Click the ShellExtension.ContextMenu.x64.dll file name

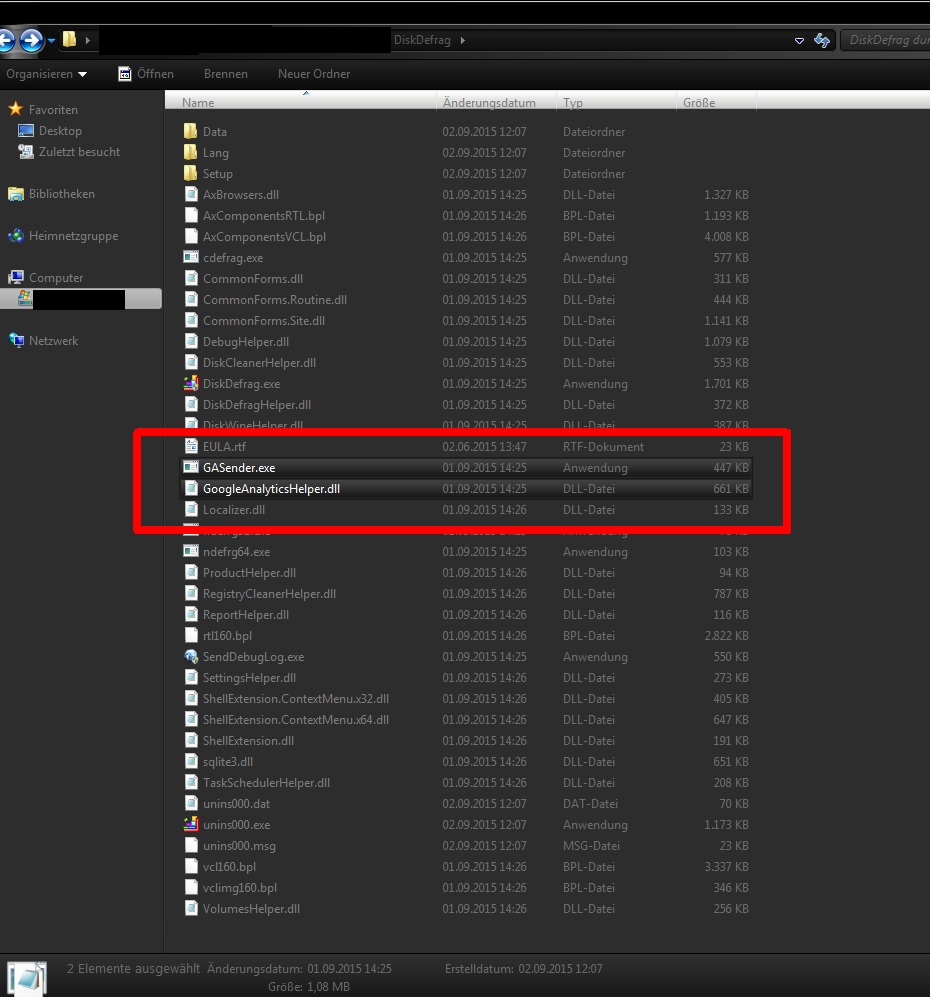point(296,719)
